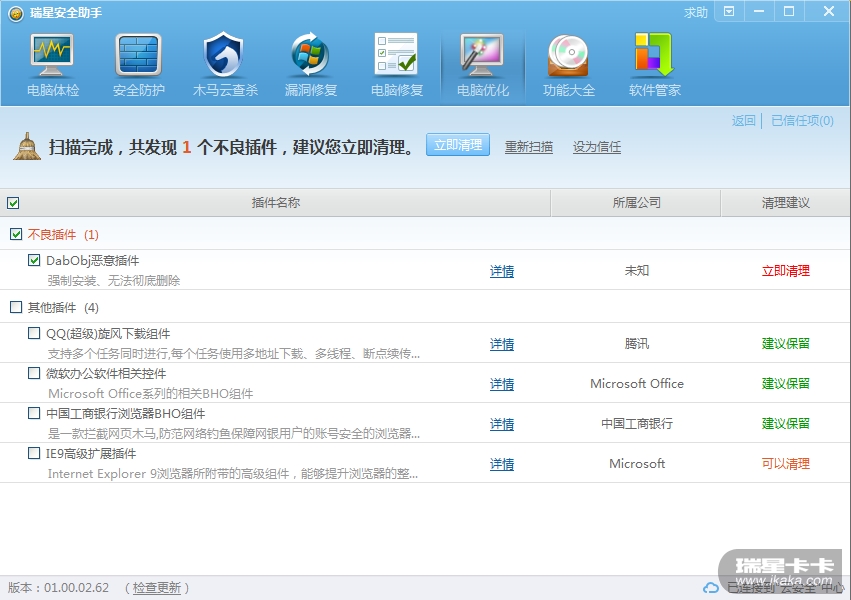Click 检查更新 check for updates link
This screenshot has height=600, width=851.
(x=157, y=588)
